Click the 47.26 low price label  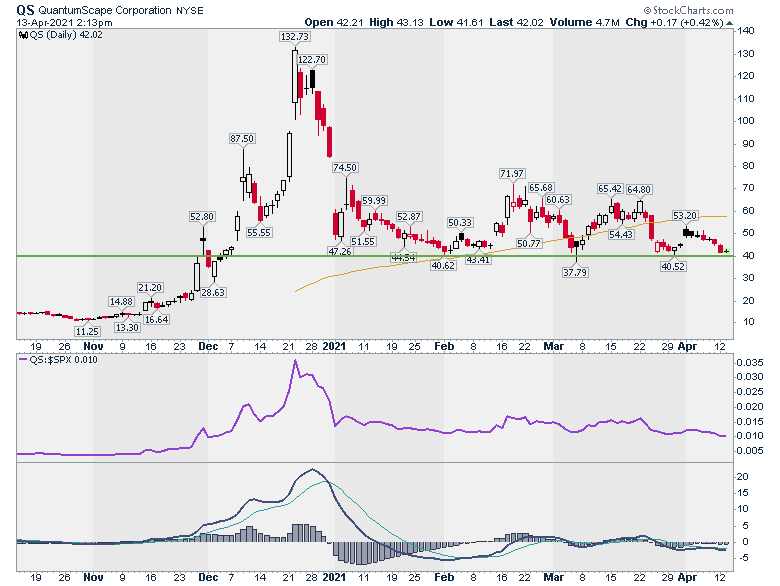pyautogui.click(x=340, y=251)
